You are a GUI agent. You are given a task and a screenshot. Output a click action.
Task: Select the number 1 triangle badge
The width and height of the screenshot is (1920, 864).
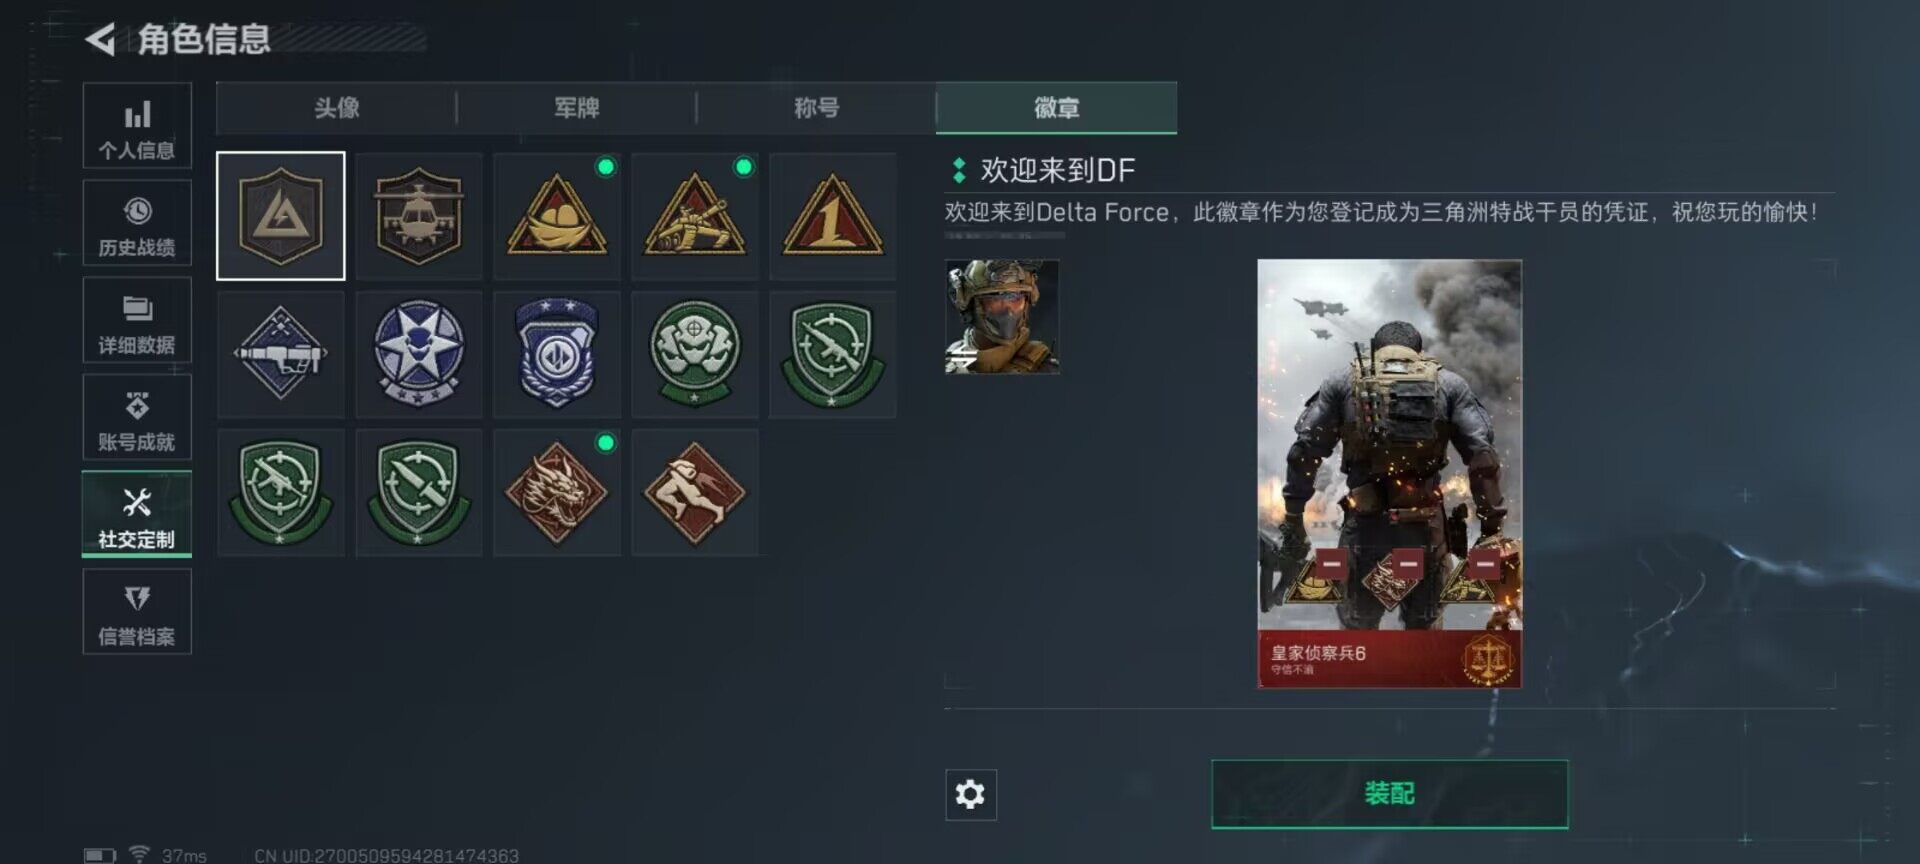(x=833, y=216)
